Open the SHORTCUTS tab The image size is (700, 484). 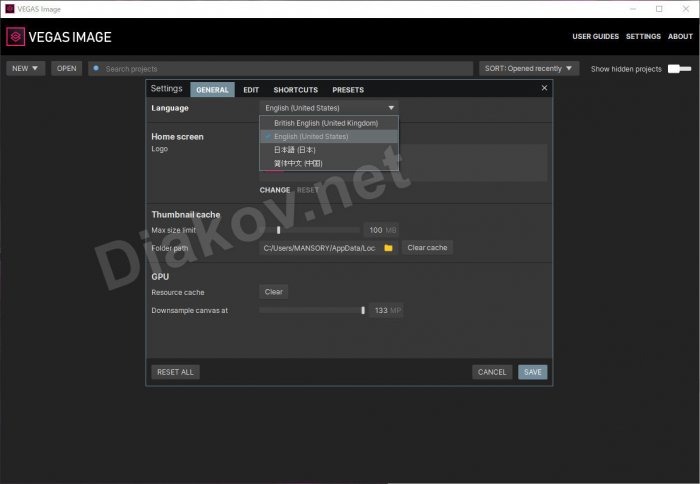coord(296,90)
